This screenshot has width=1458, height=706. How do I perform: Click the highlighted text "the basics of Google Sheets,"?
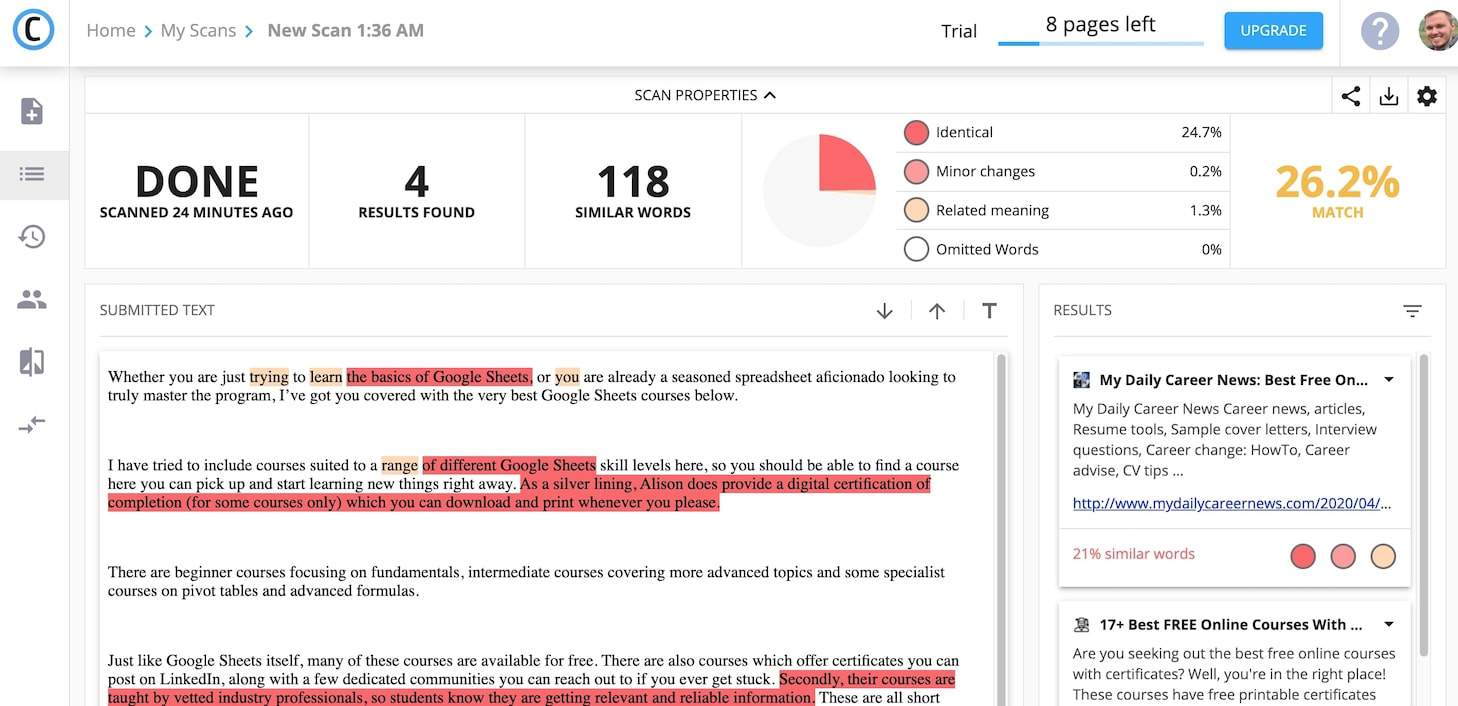[440, 378]
